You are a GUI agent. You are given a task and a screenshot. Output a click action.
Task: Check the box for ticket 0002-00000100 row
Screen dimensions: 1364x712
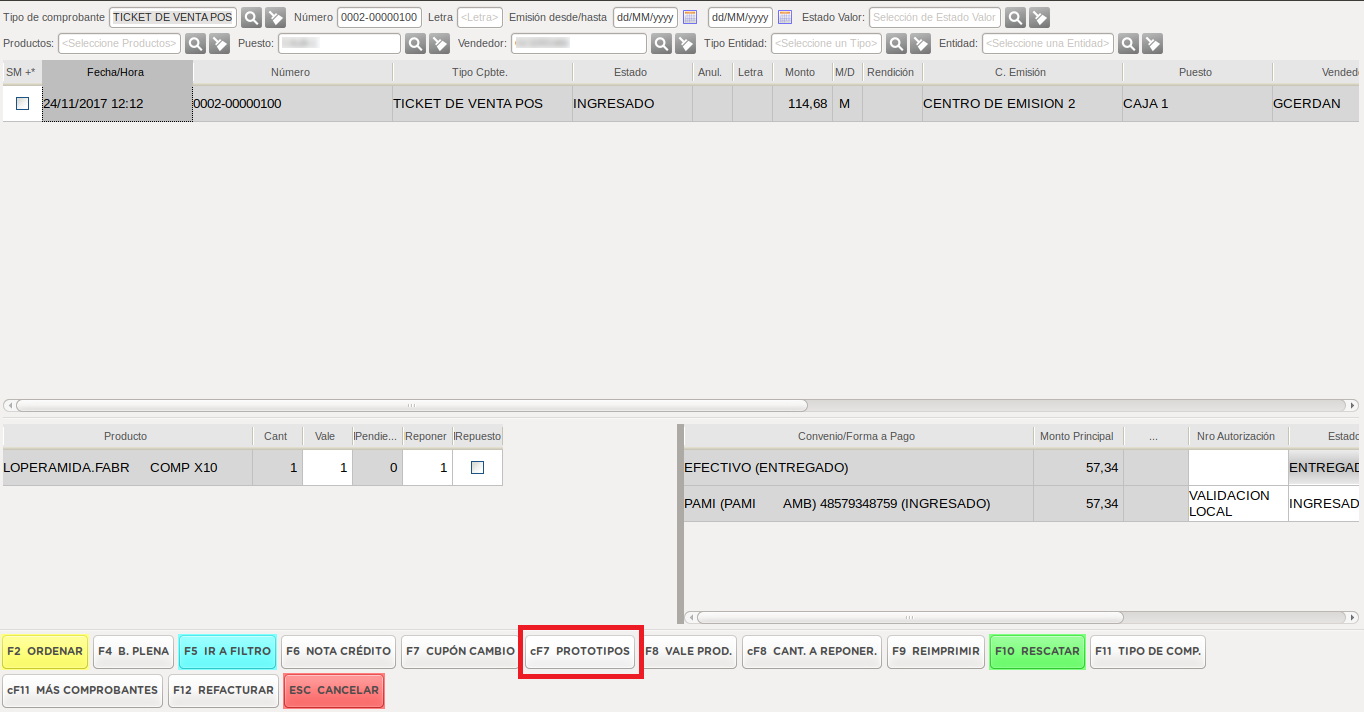(x=22, y=104)
